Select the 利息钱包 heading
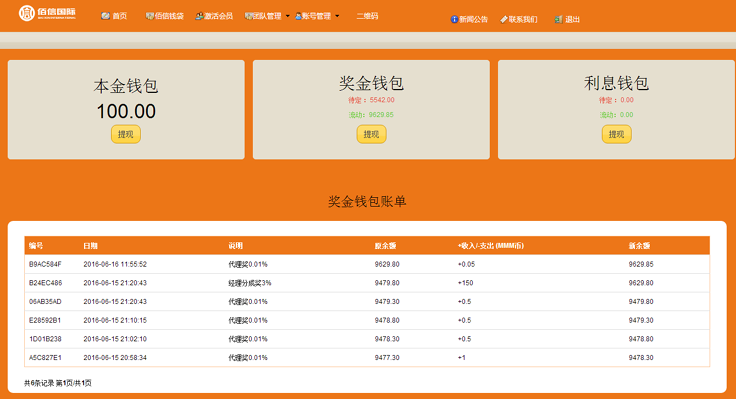 tap(616, 83)
